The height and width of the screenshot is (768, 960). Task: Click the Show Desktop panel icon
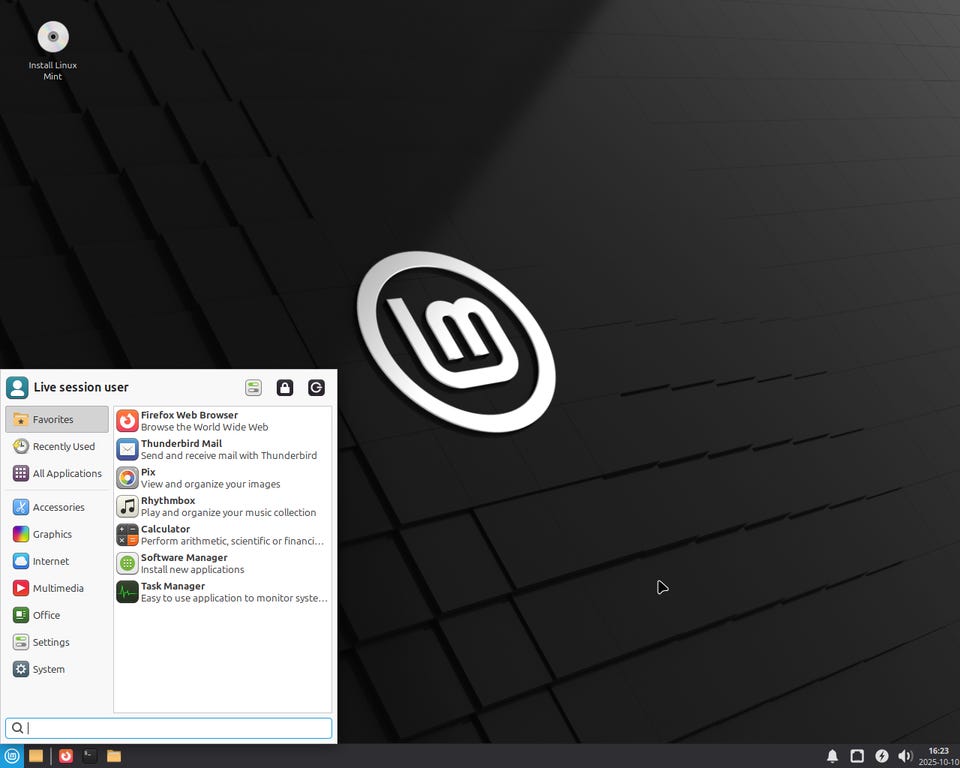coord(36,756)
